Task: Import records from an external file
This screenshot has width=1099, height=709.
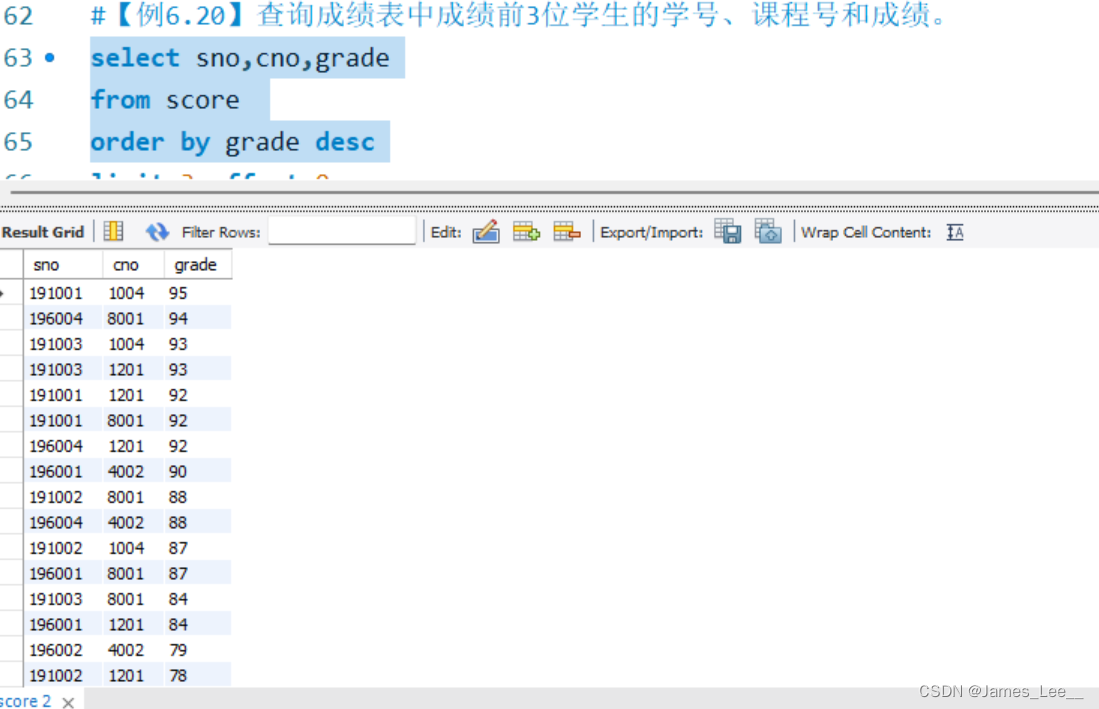Action: 768,231
